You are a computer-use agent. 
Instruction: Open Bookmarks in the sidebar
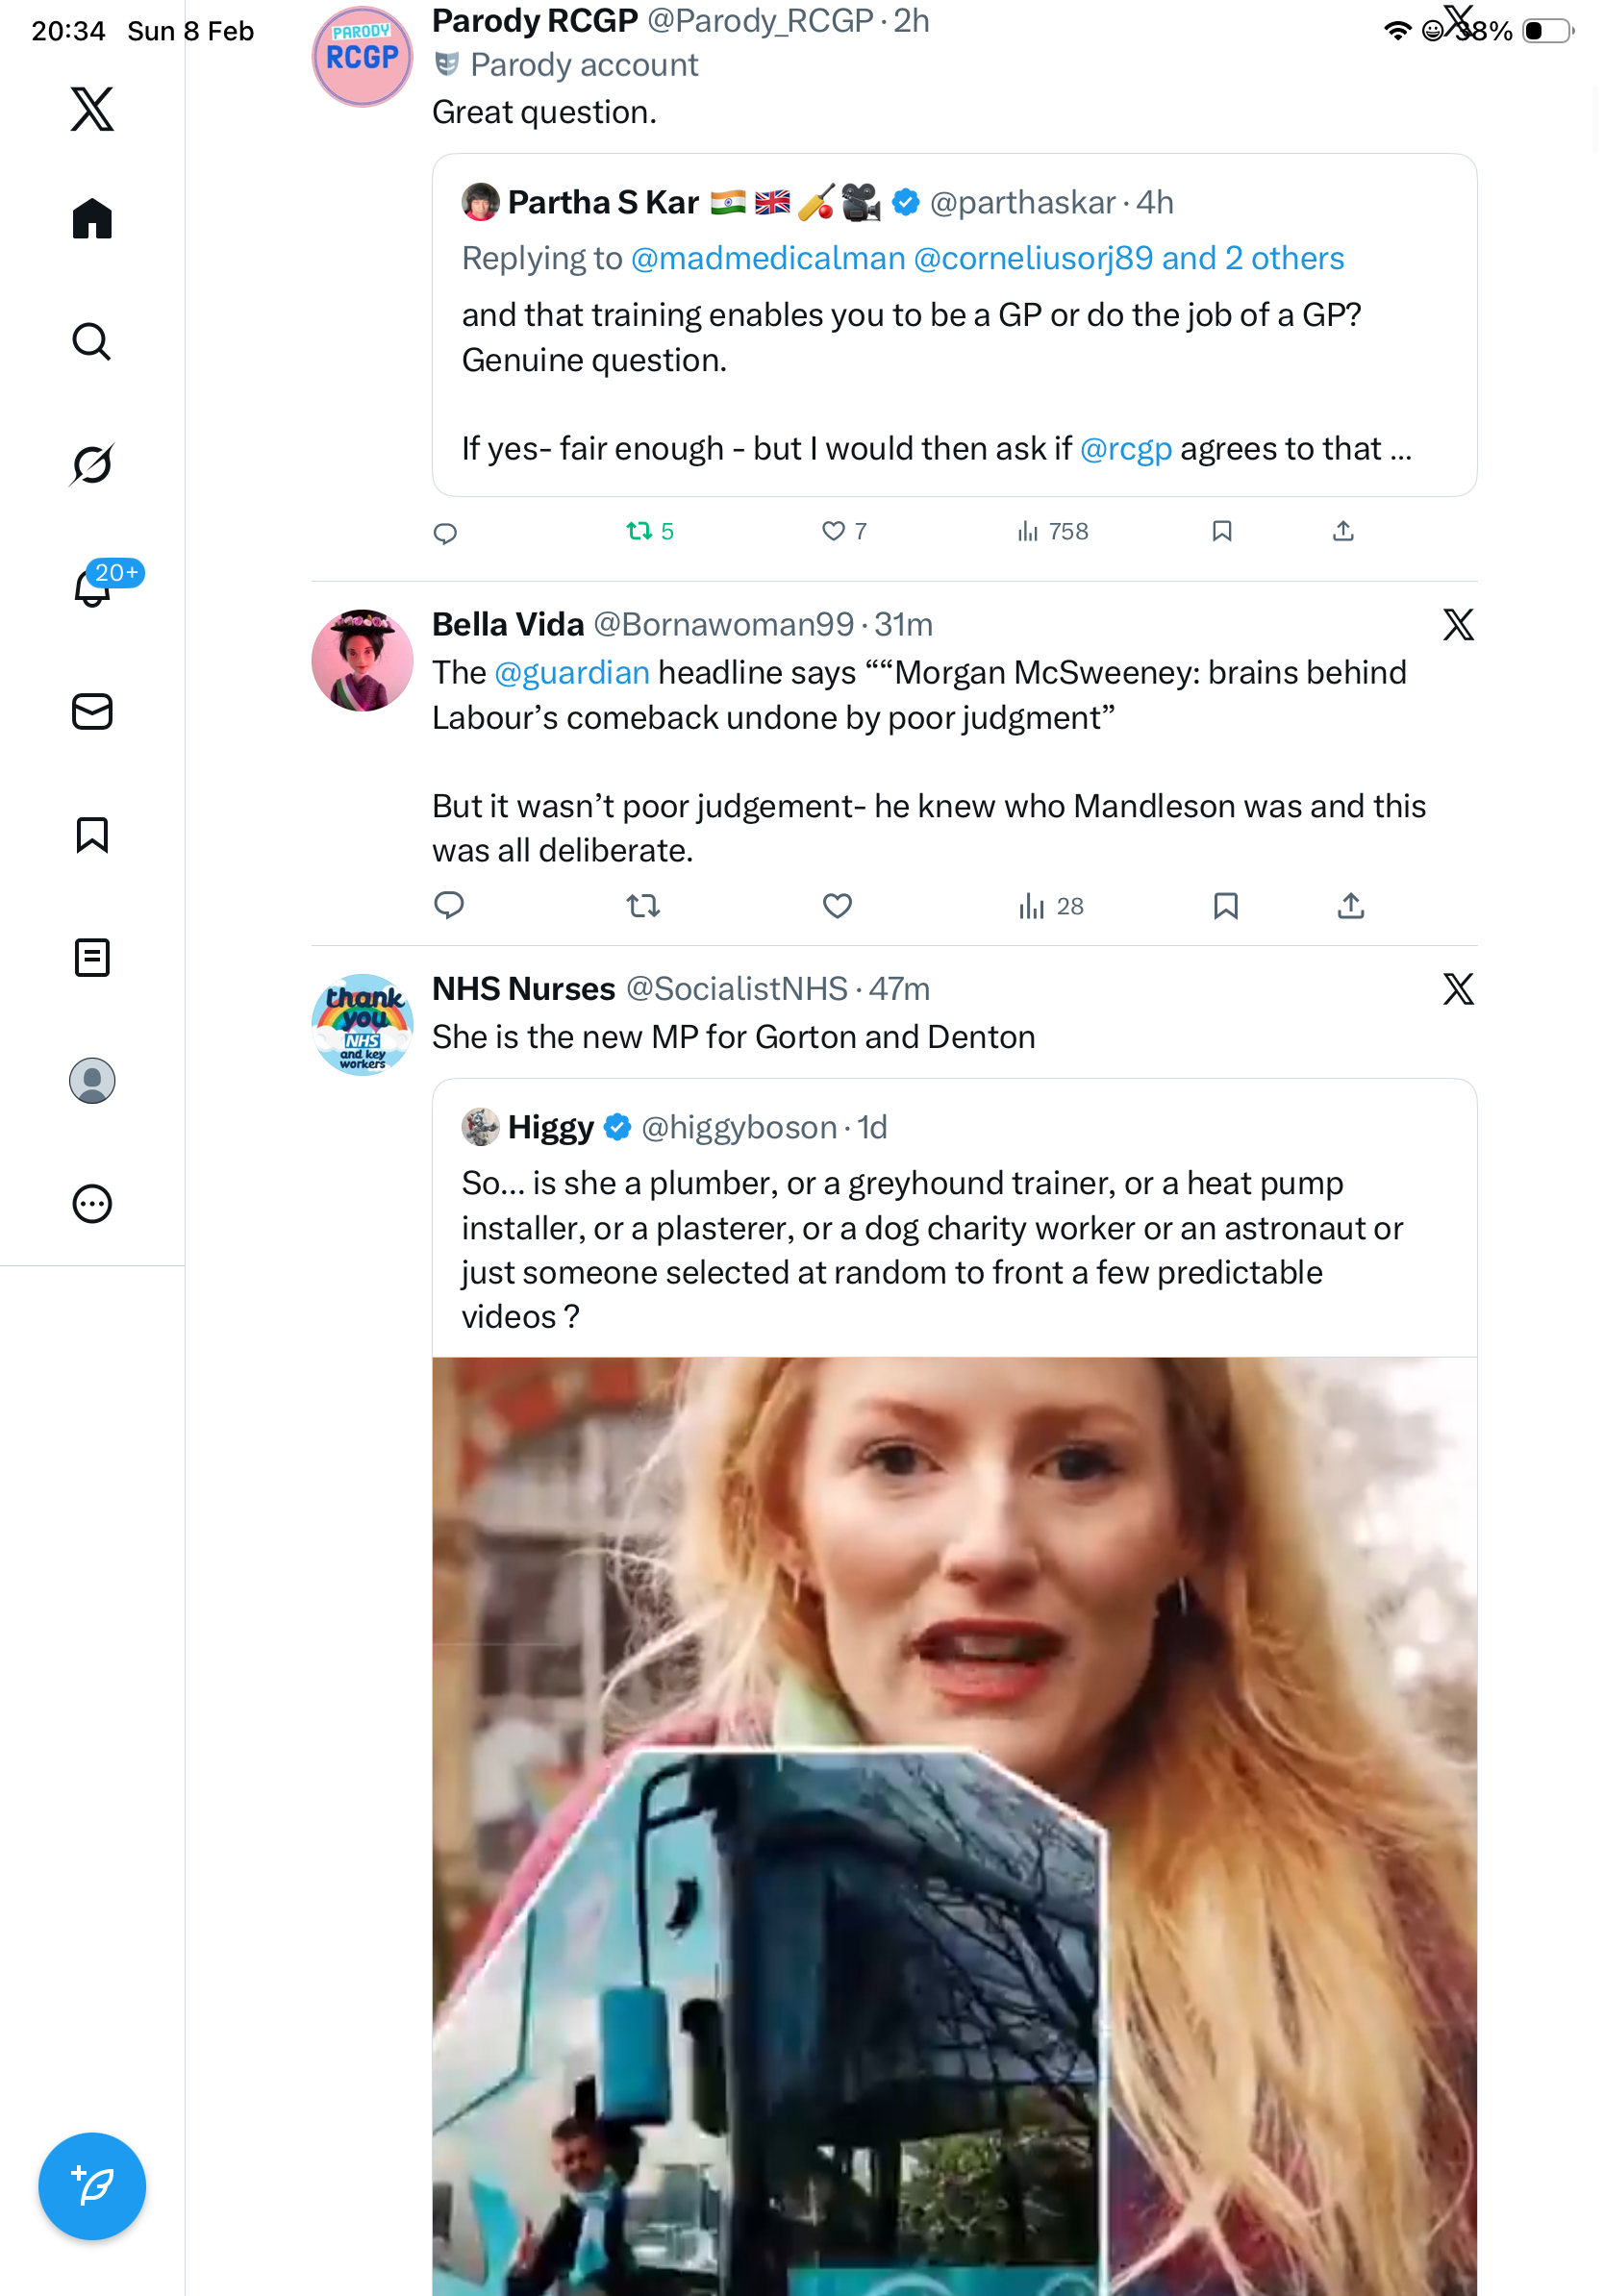coord(92,834)
